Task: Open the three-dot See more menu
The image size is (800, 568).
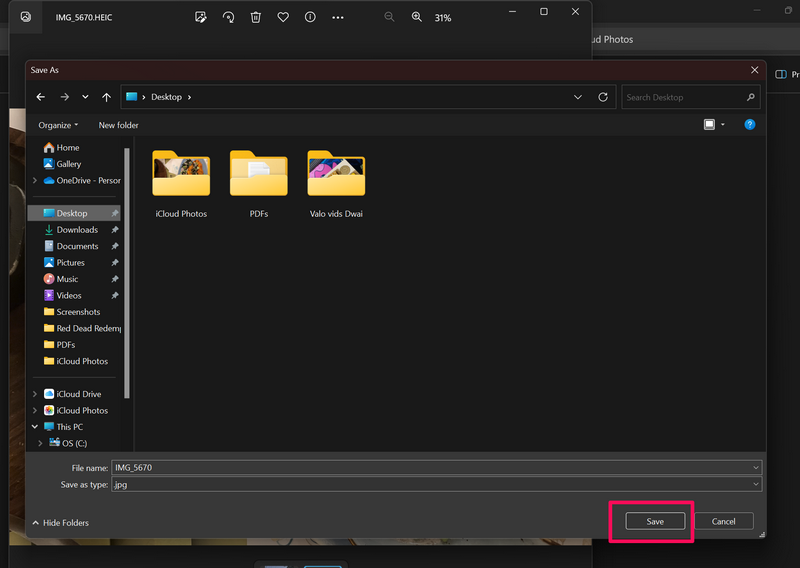Action: coord(338,17)
